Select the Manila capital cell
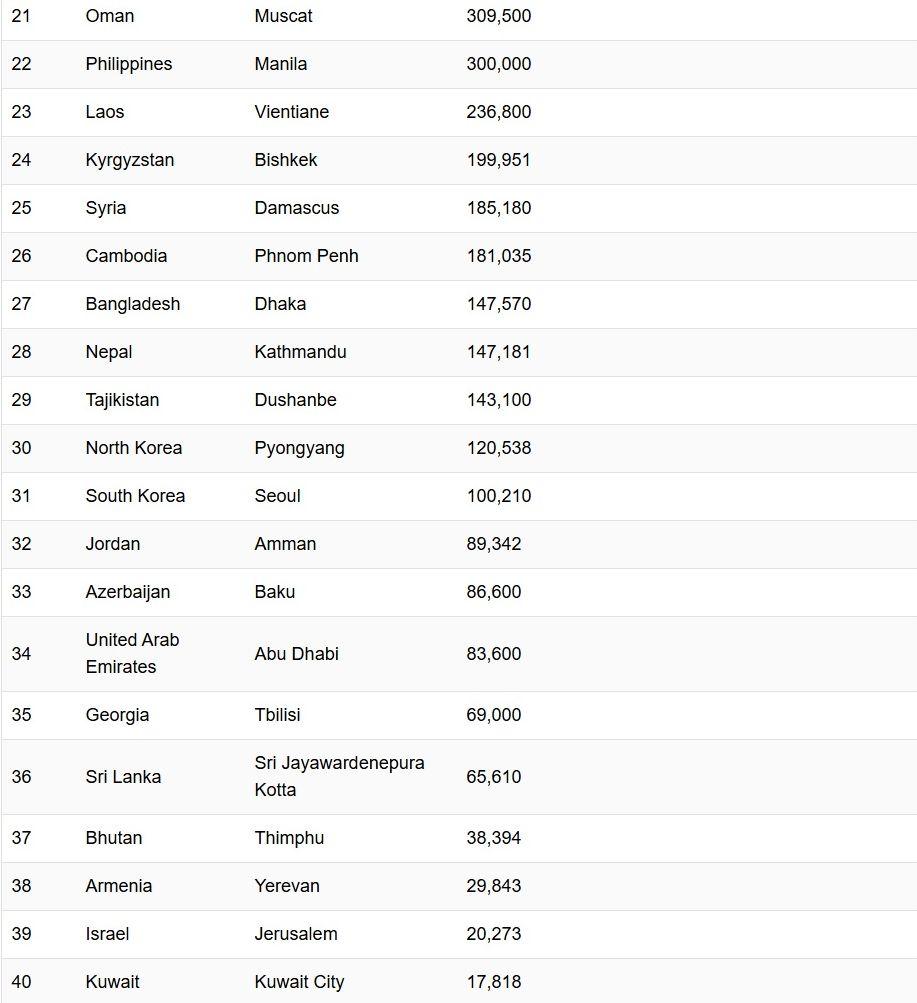Screen dimensions: 917x1003 pyautogui.click(x=281, y=64)
